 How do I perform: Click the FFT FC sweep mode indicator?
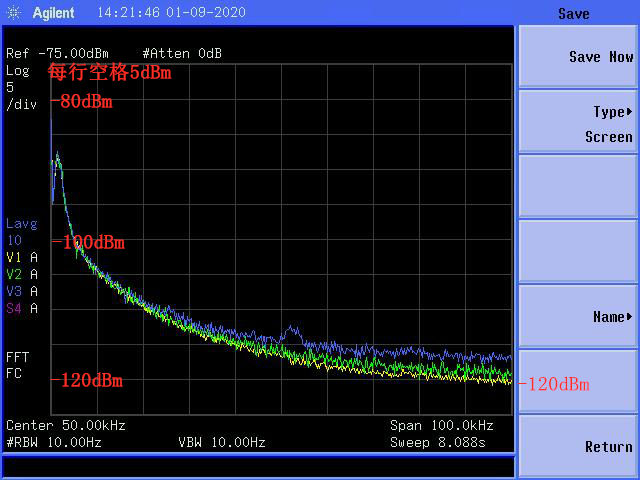[x=17, y=365]
